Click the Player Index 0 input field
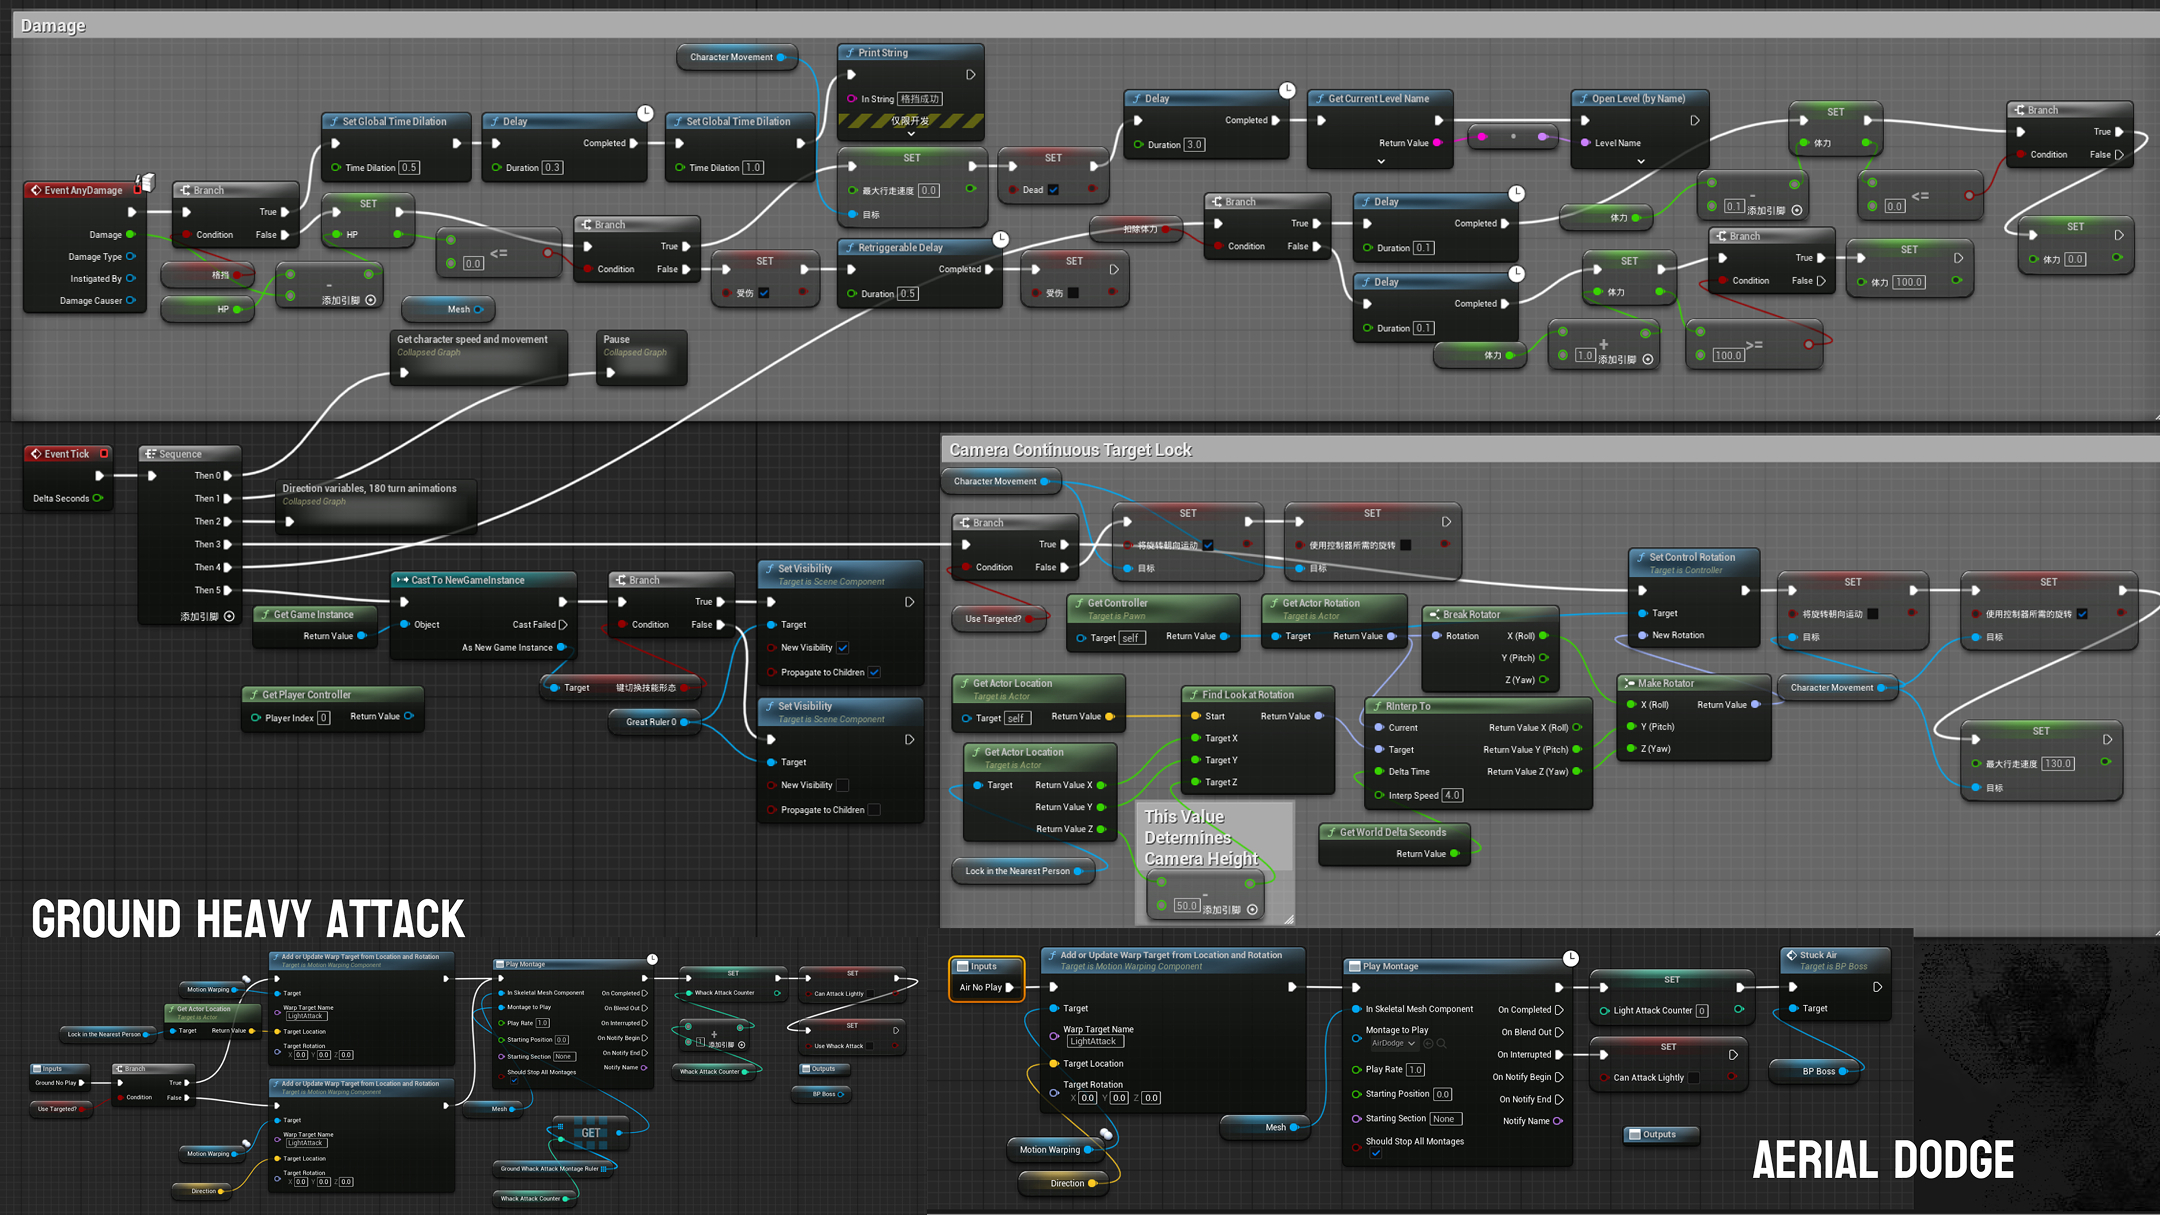This screenshot has width=2160, height=1215. point(323,718)
